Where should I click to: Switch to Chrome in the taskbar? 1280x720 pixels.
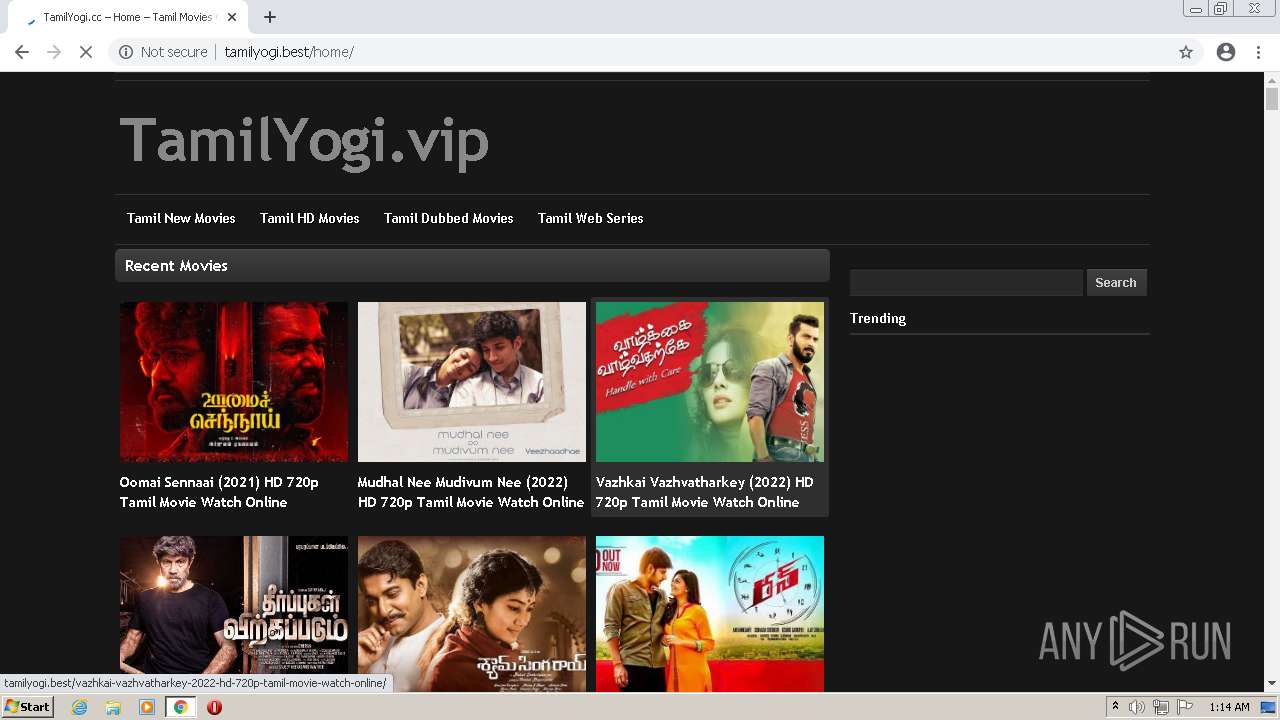[x=180, y=707]
